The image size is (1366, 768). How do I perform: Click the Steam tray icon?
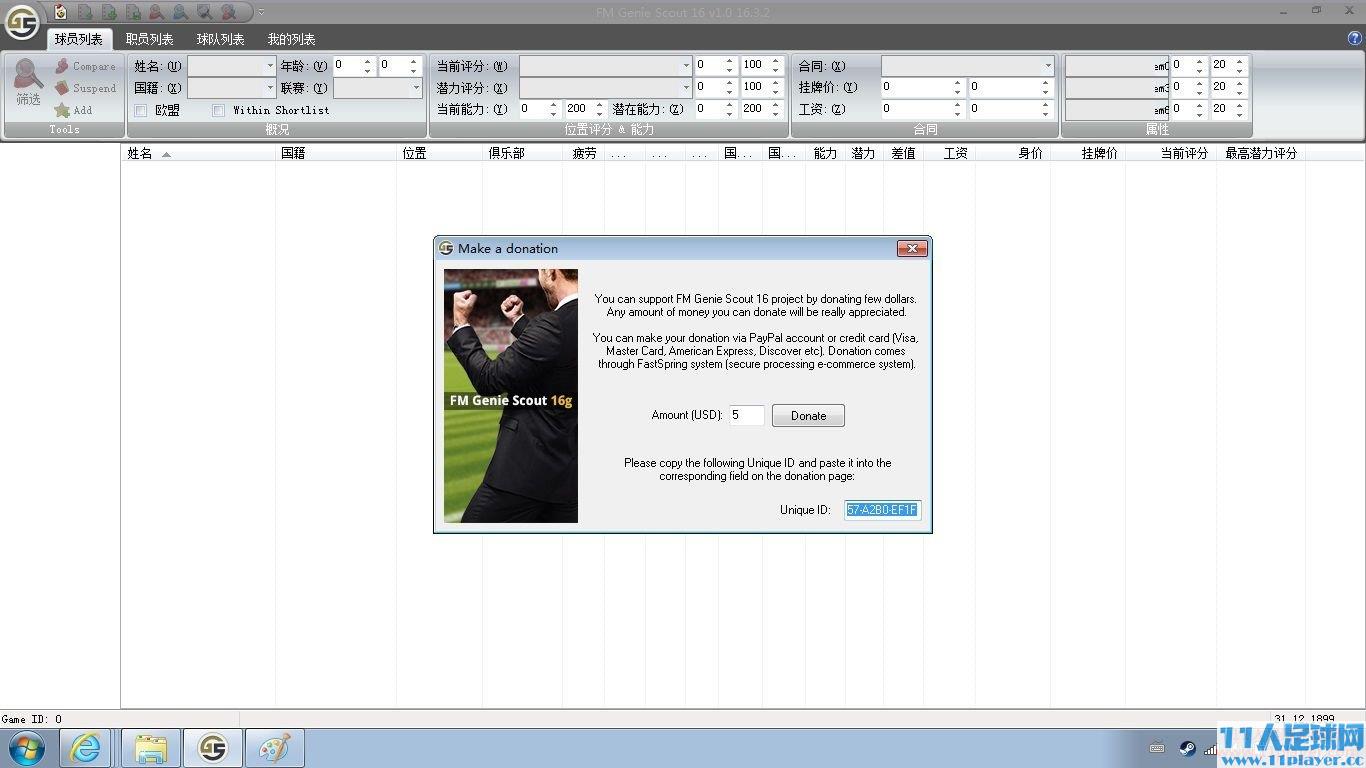[1187, 748]
